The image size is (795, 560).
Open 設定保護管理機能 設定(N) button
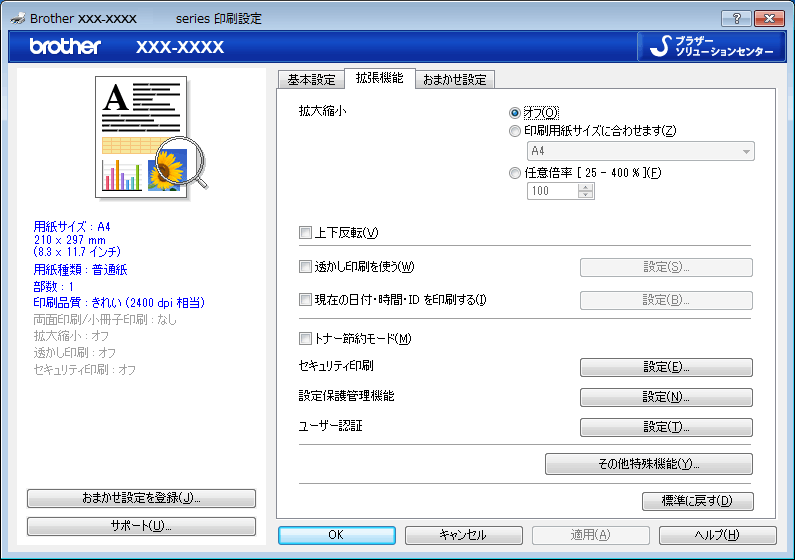(666, 397)
